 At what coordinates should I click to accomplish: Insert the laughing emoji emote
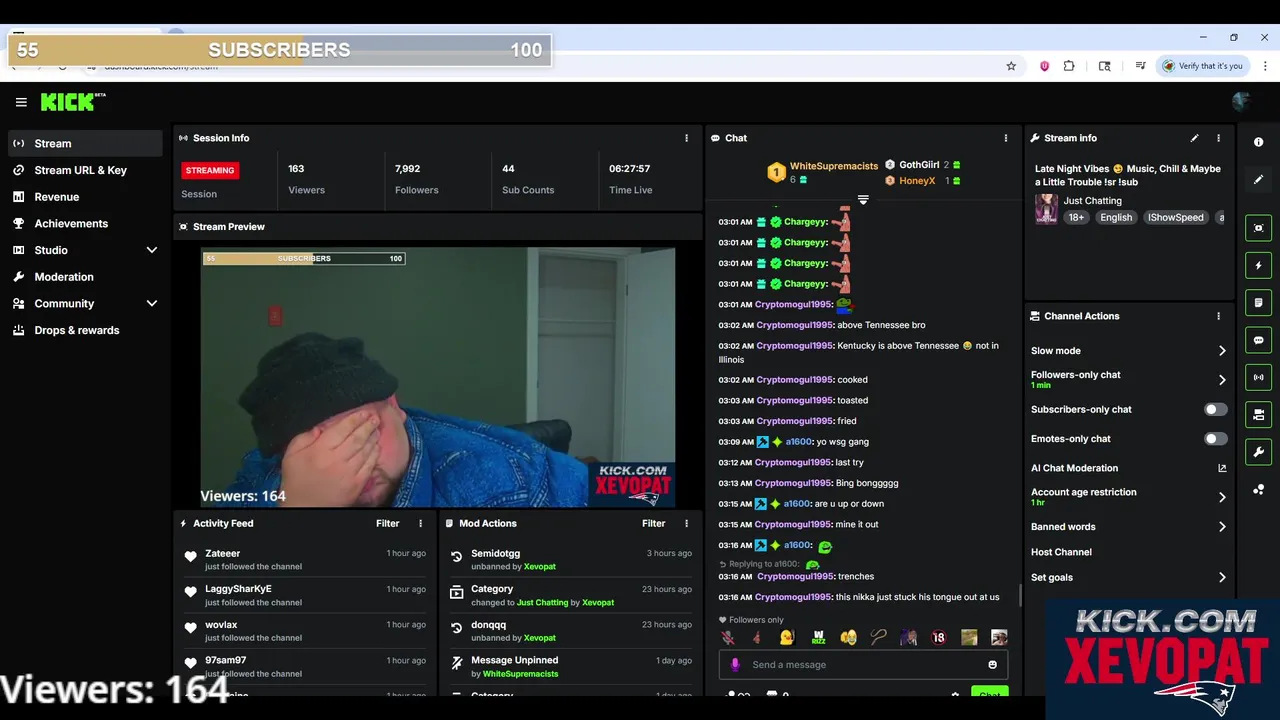pos(848,637)
